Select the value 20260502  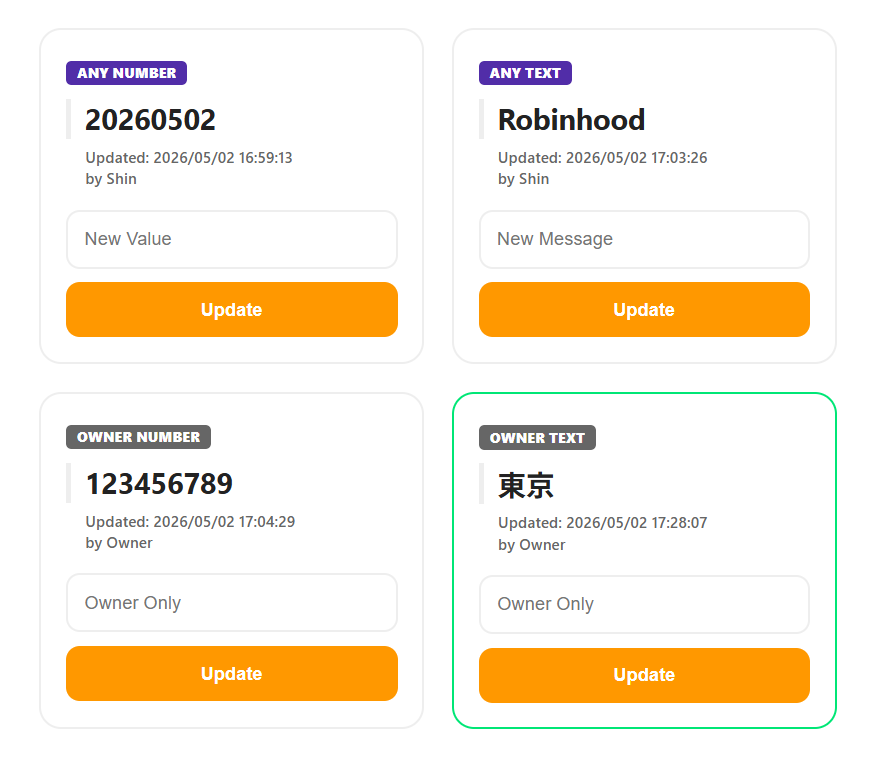pyautogui.click(x=150, y=120)
